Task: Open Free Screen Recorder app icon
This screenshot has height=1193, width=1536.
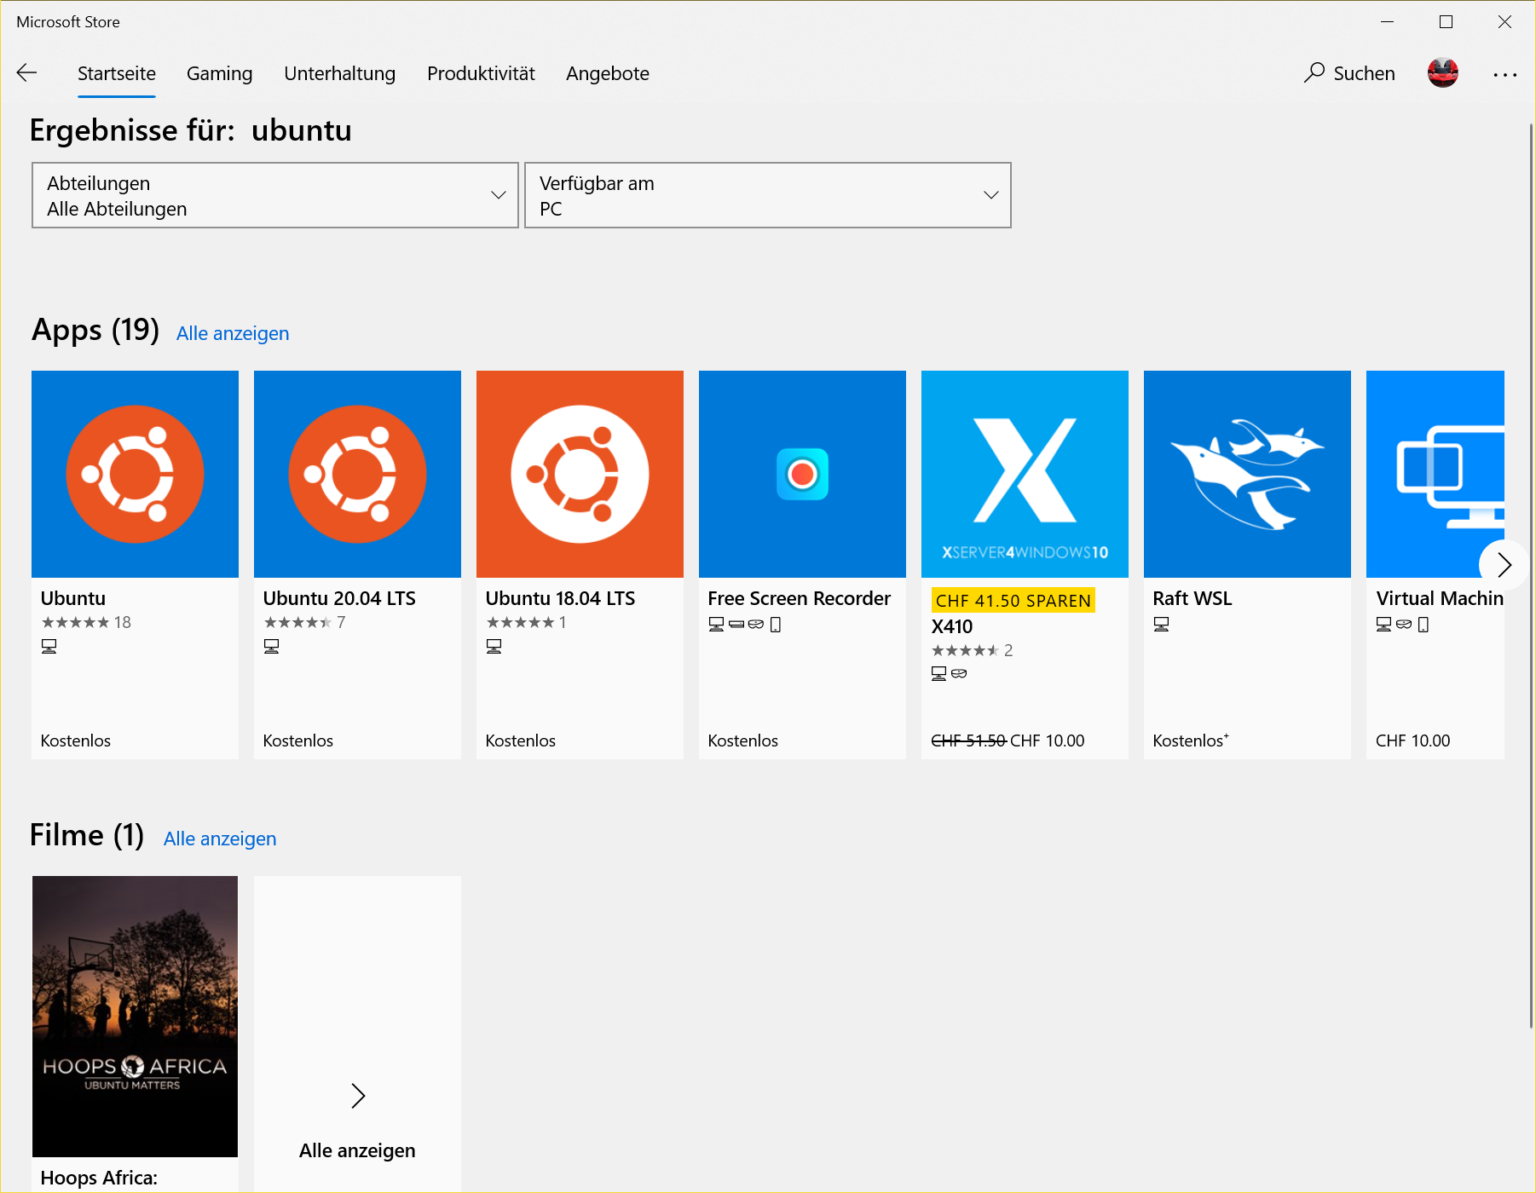Action: [802, 474]
